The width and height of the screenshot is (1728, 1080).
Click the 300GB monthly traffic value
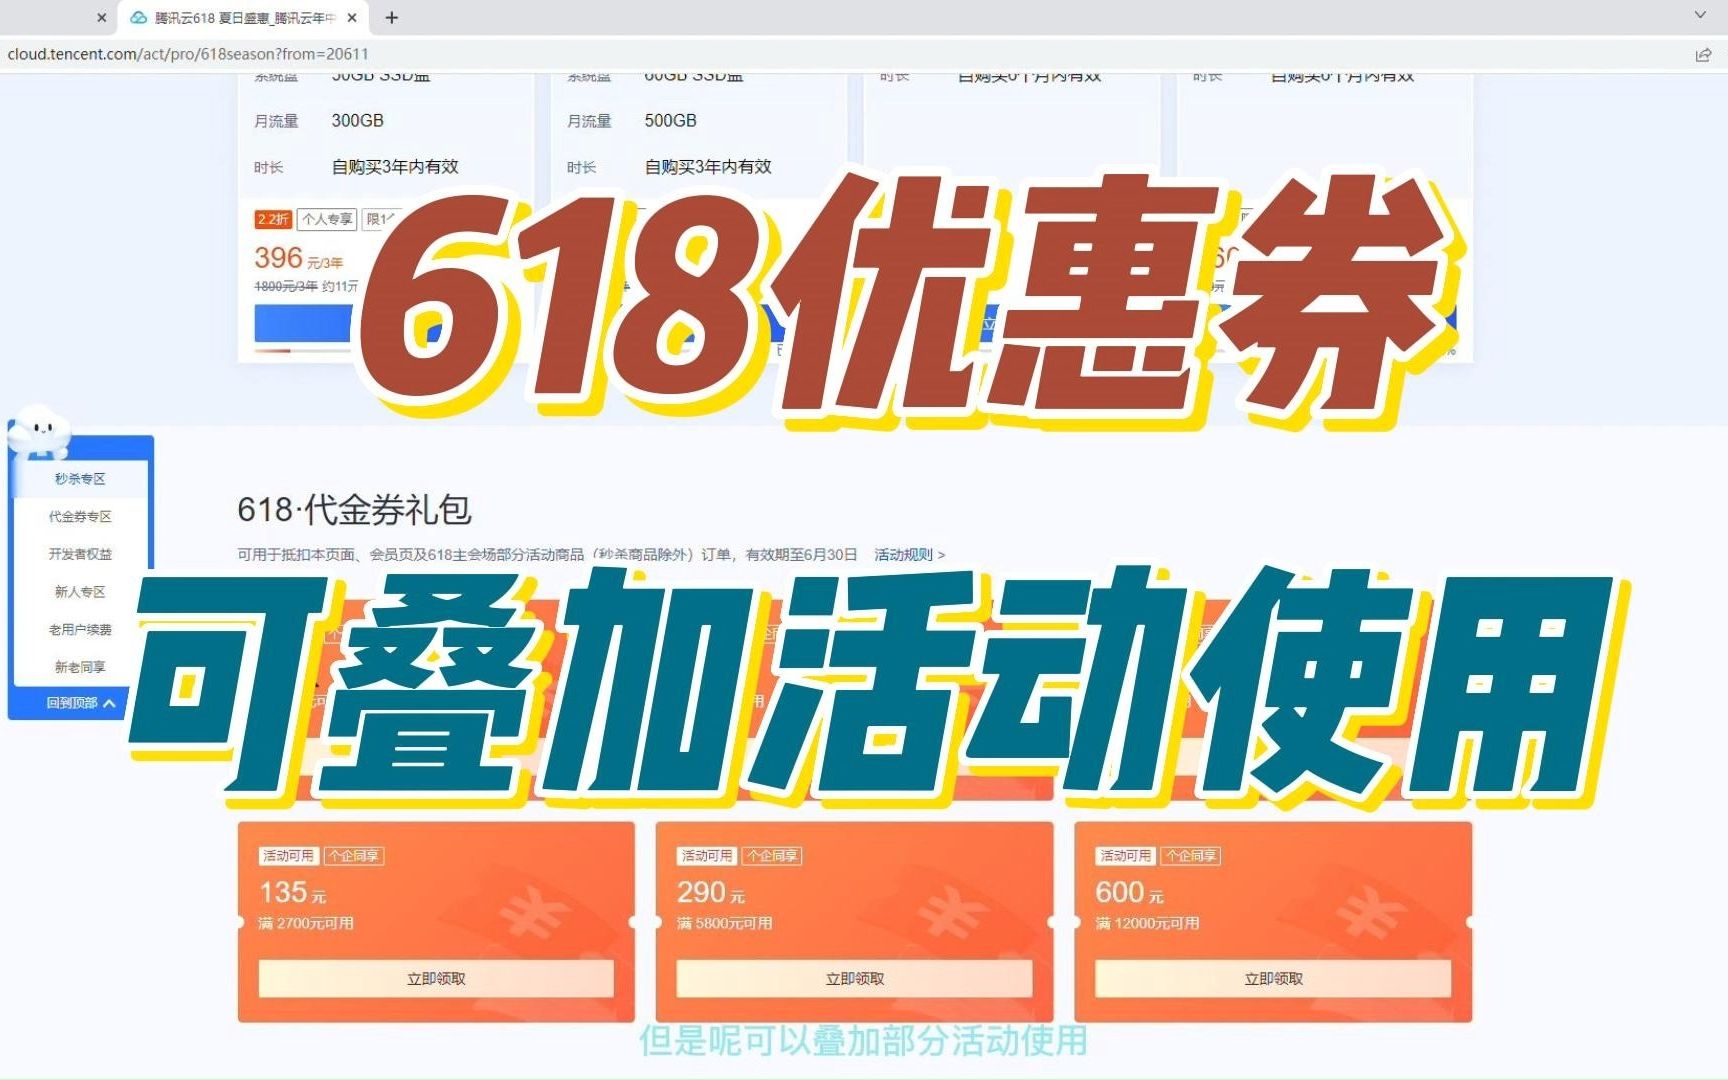coord(358,121)
